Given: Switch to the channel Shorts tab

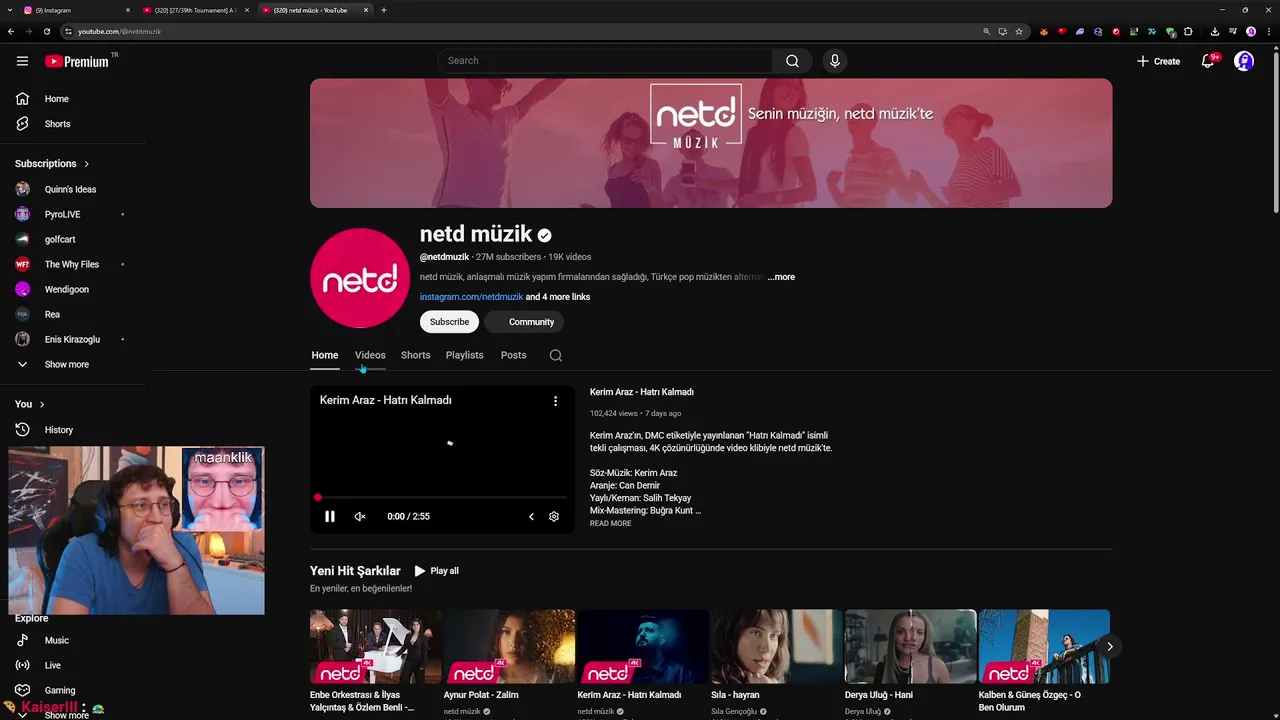Looking at the screenshot, I should [x=415, y=355].
